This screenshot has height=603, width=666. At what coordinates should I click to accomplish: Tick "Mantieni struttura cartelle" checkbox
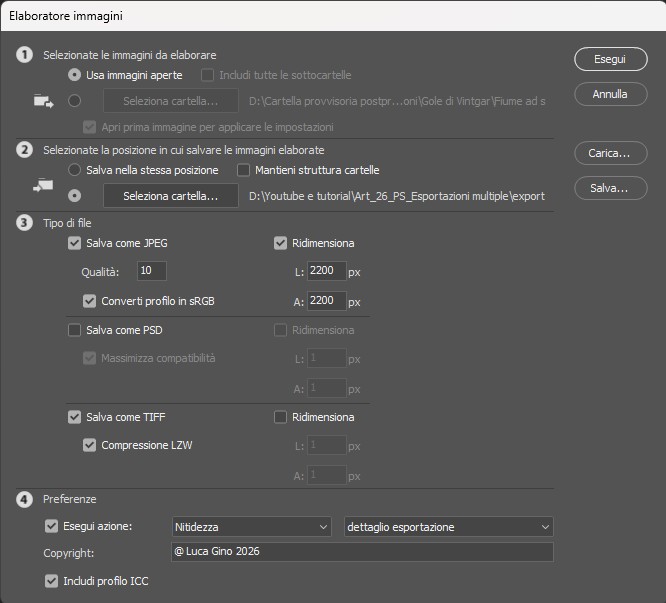(x=243, y=170)
